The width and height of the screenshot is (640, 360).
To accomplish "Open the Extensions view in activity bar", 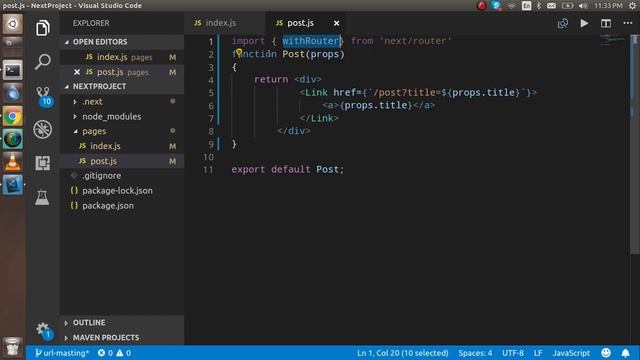I will pos(42,163).
